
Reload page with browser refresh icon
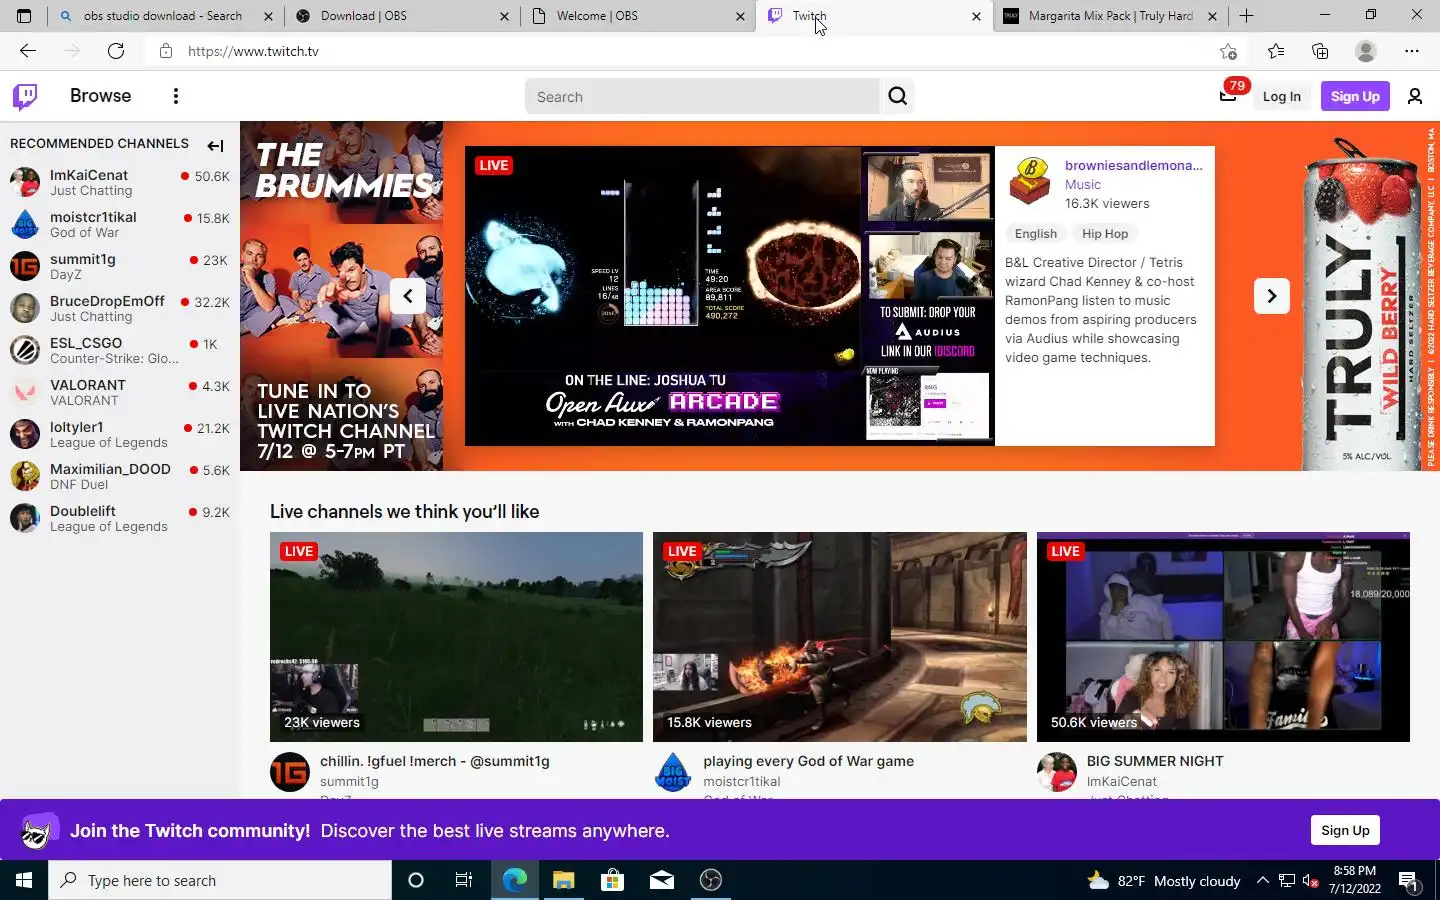click(116, 51)
